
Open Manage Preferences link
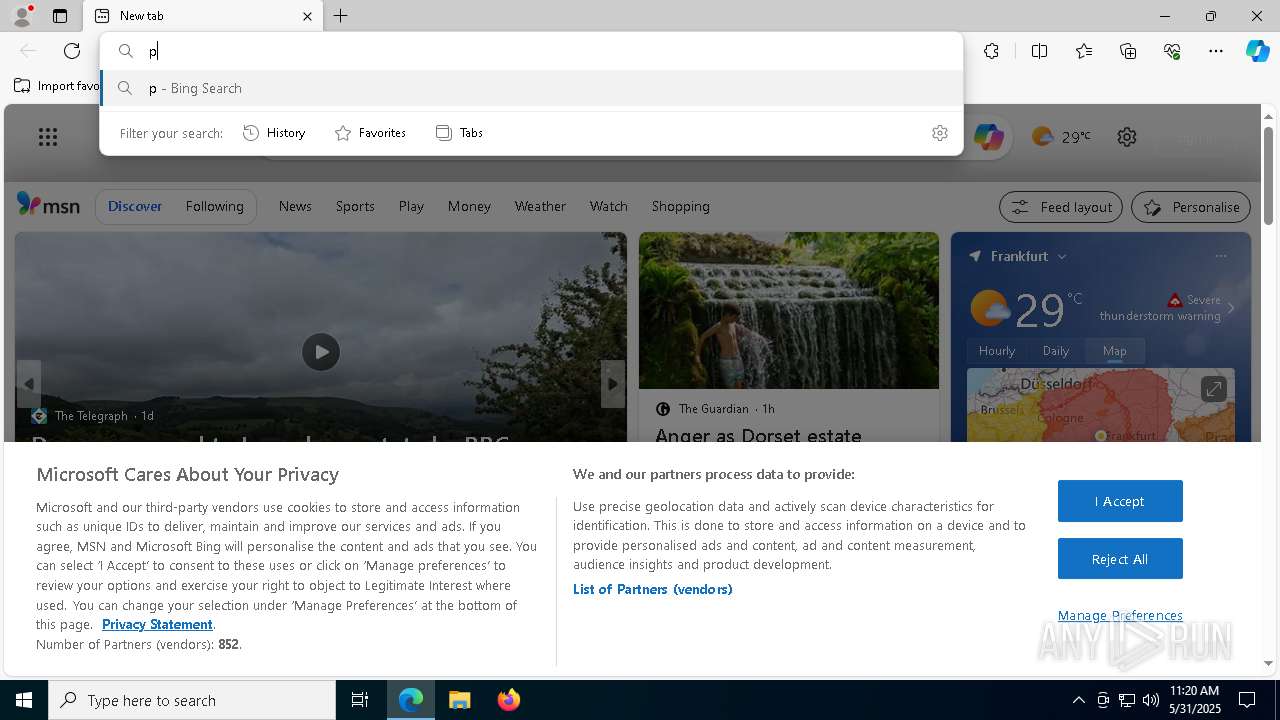coord(1120,615)
